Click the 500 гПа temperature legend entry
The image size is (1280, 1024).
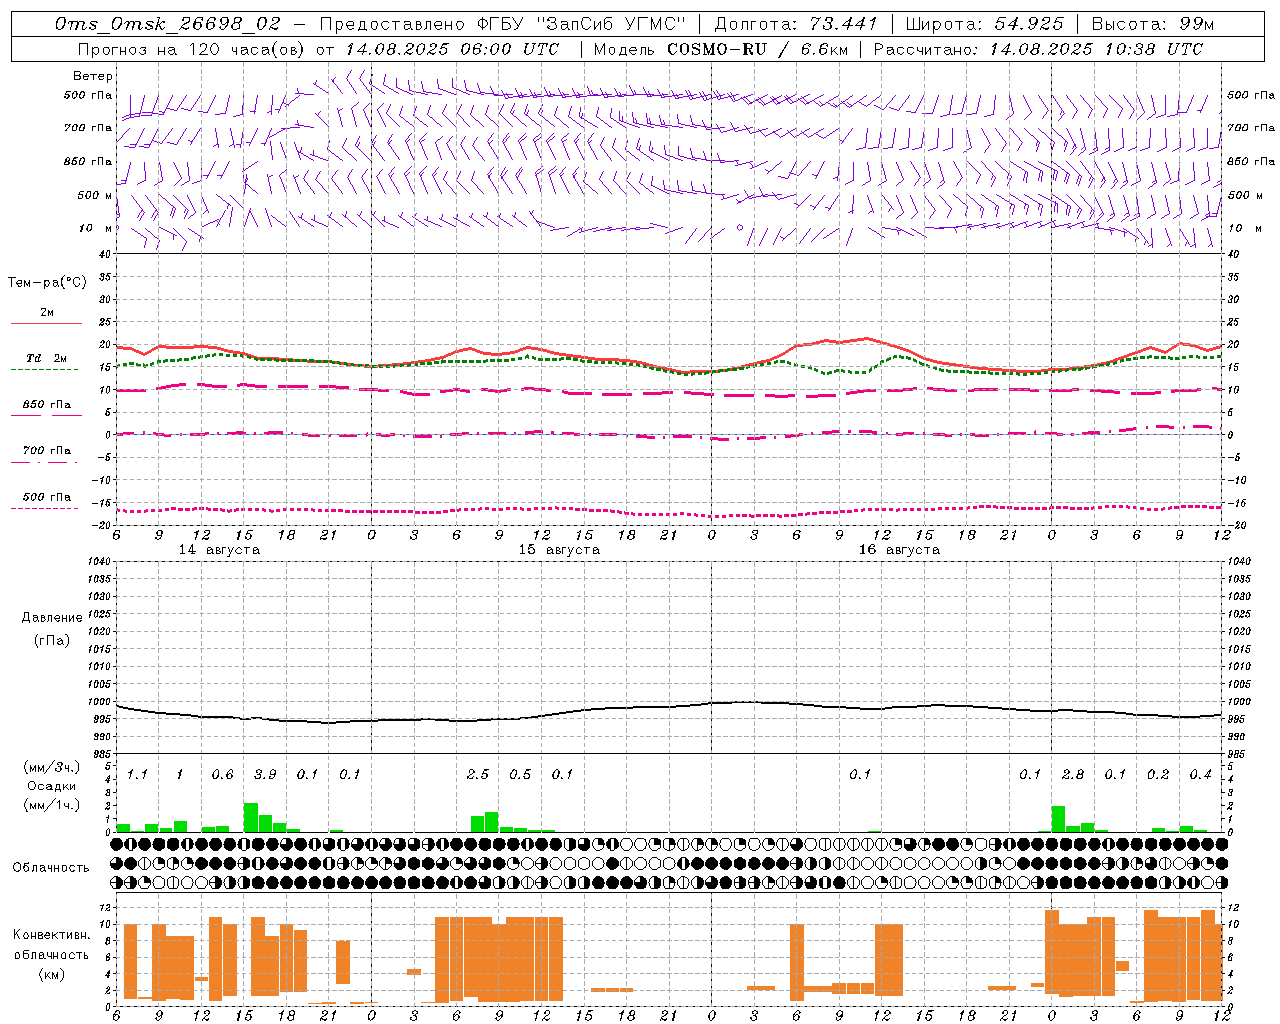(x=46, y=496)
